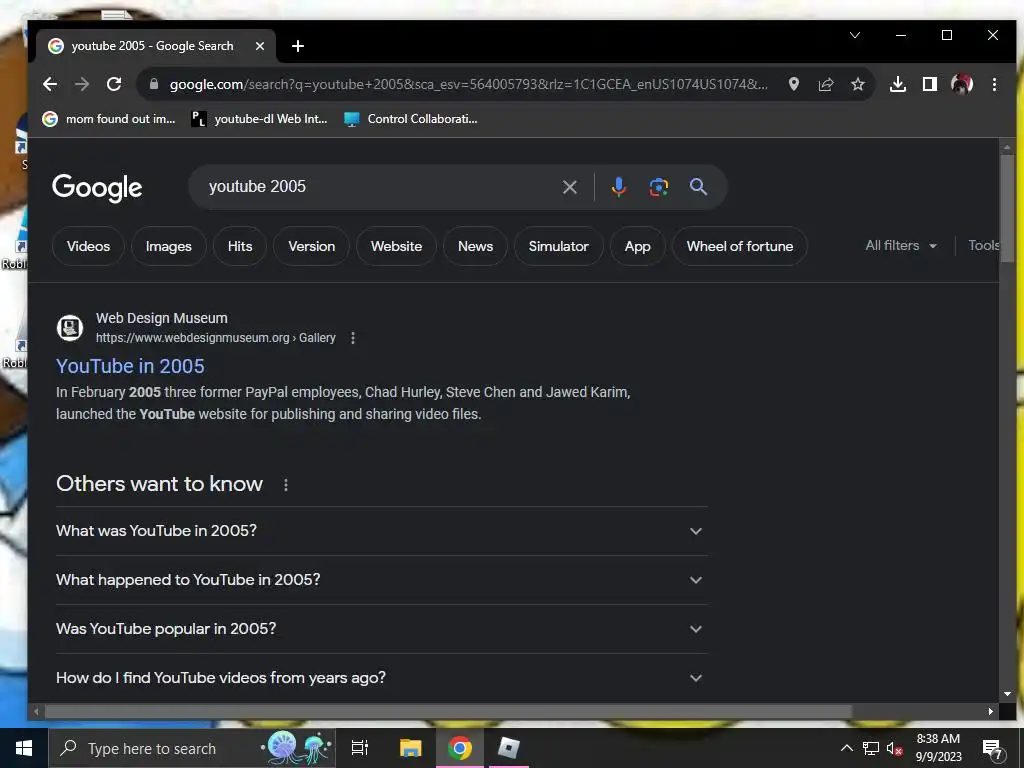Filter results by Images

[x=168, y=246]
